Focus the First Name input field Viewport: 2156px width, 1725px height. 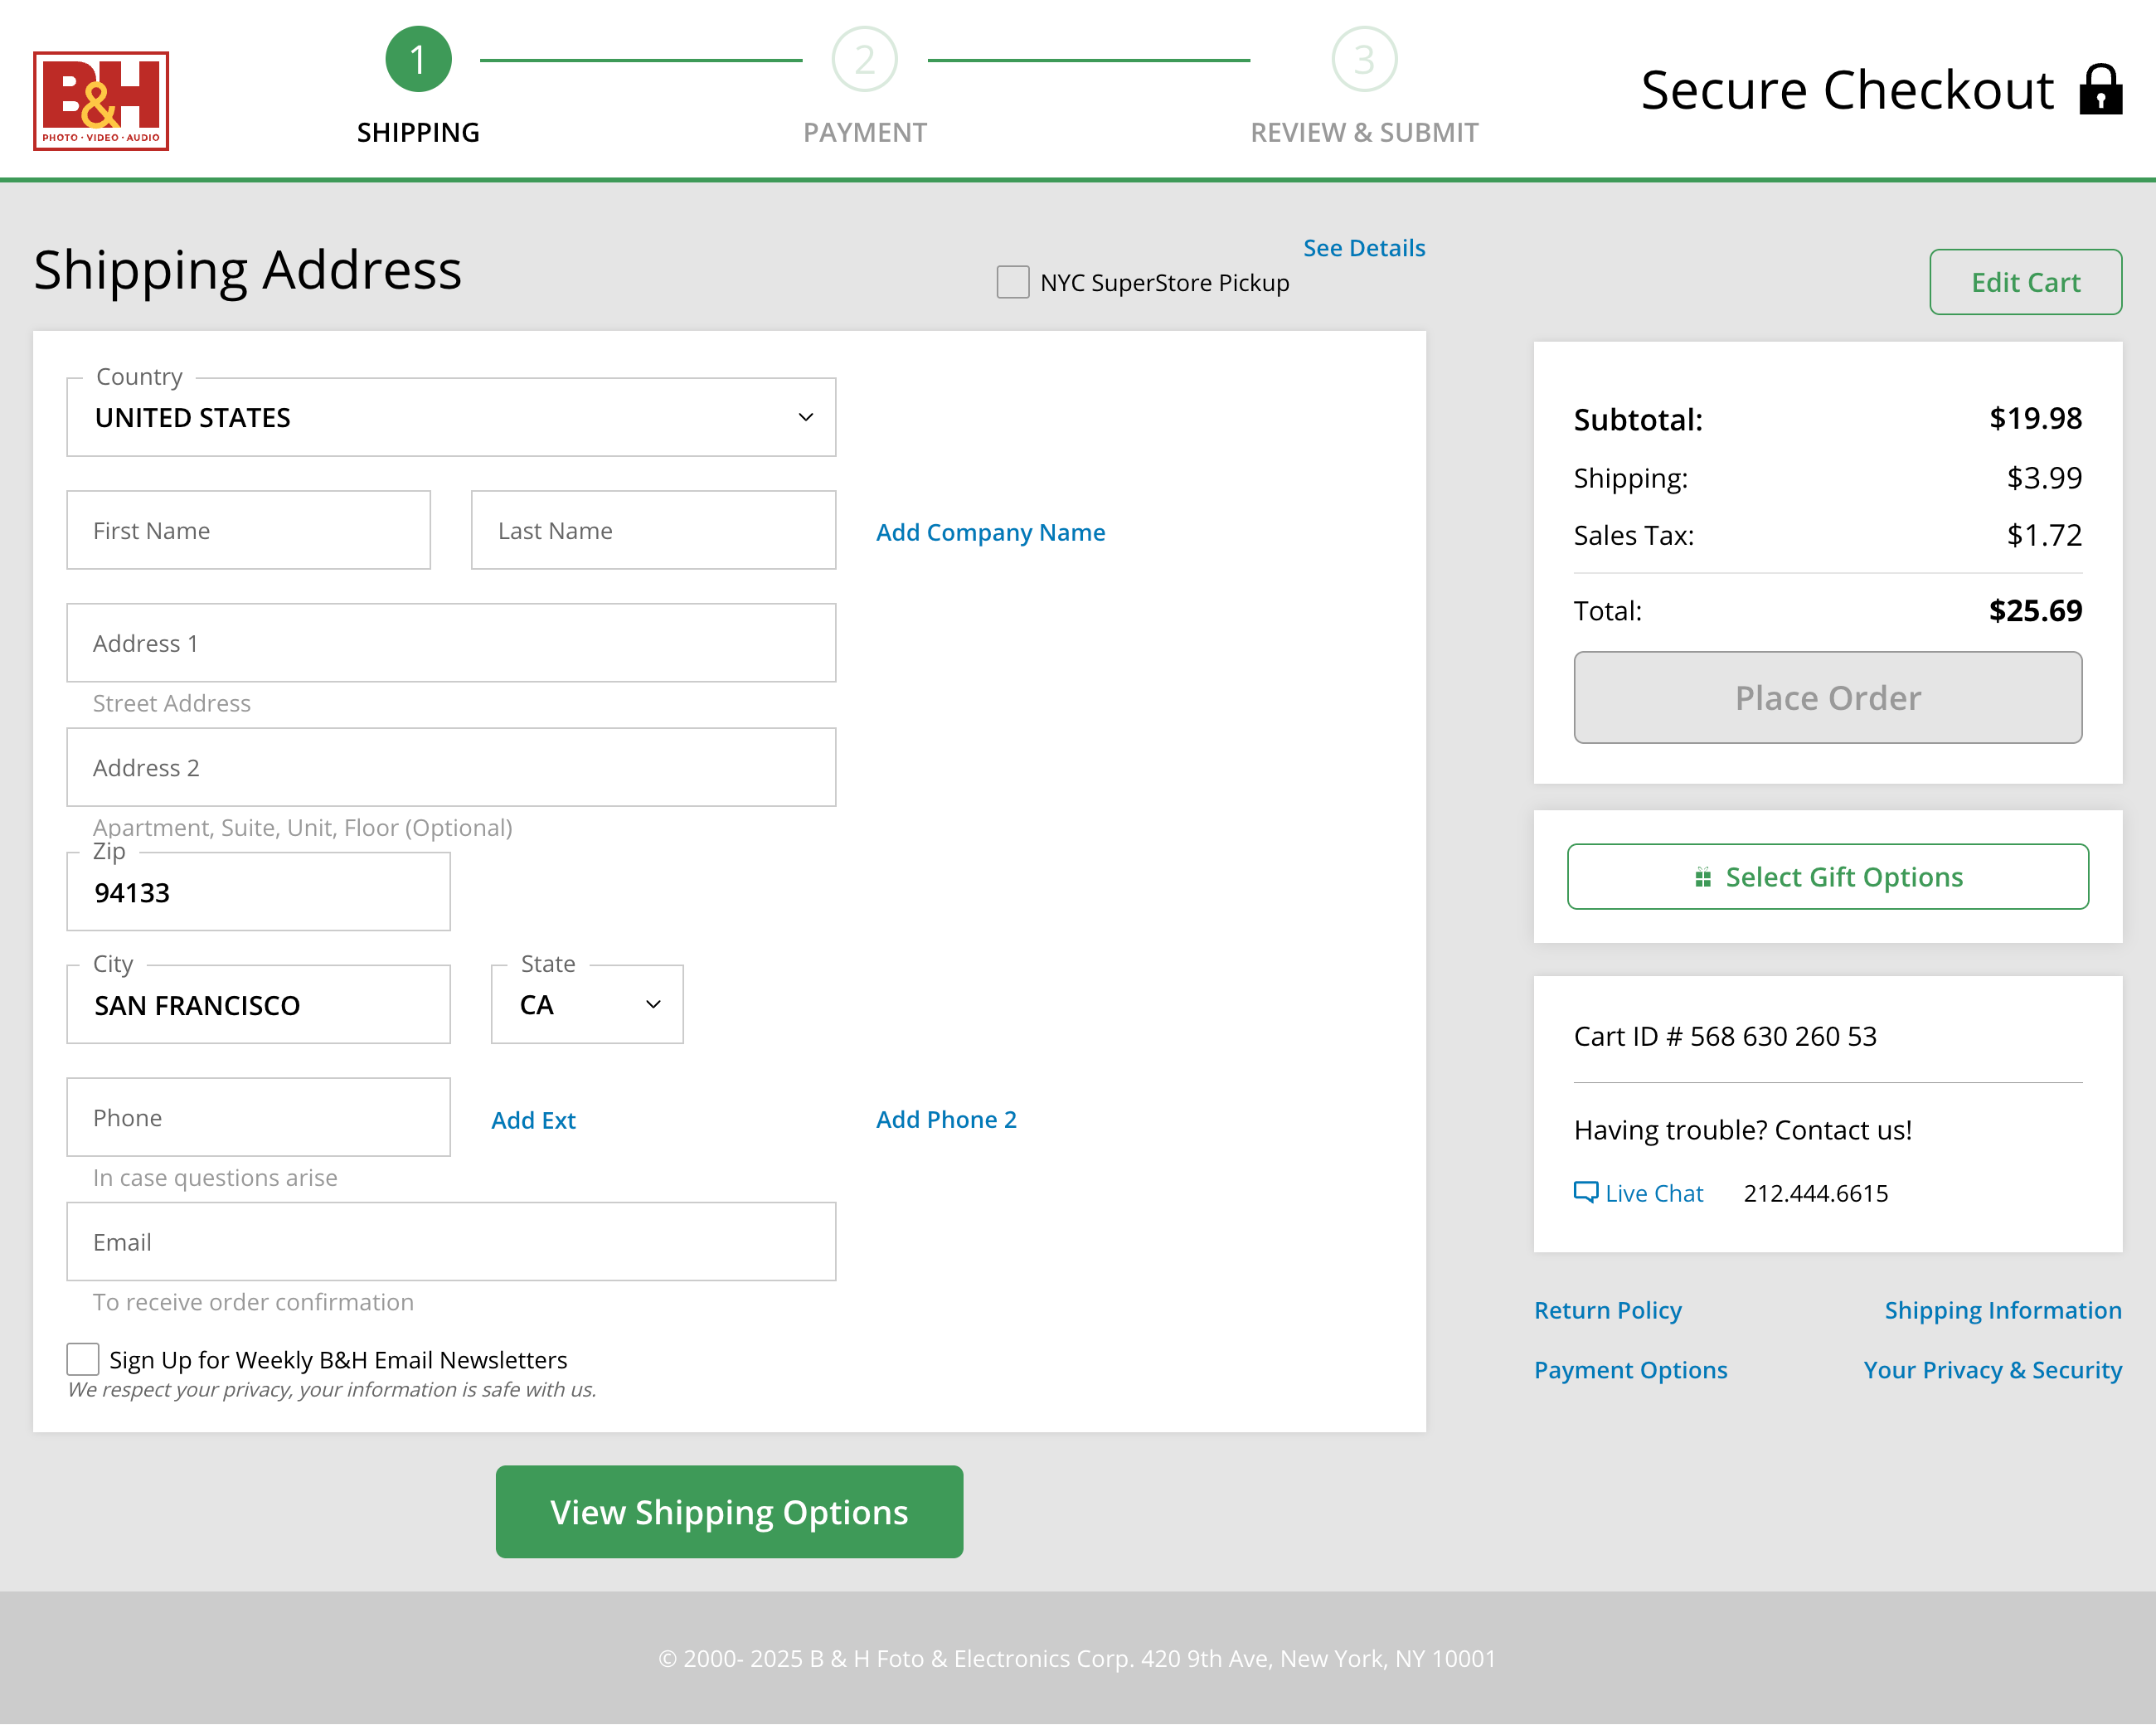tap(248, 530)
